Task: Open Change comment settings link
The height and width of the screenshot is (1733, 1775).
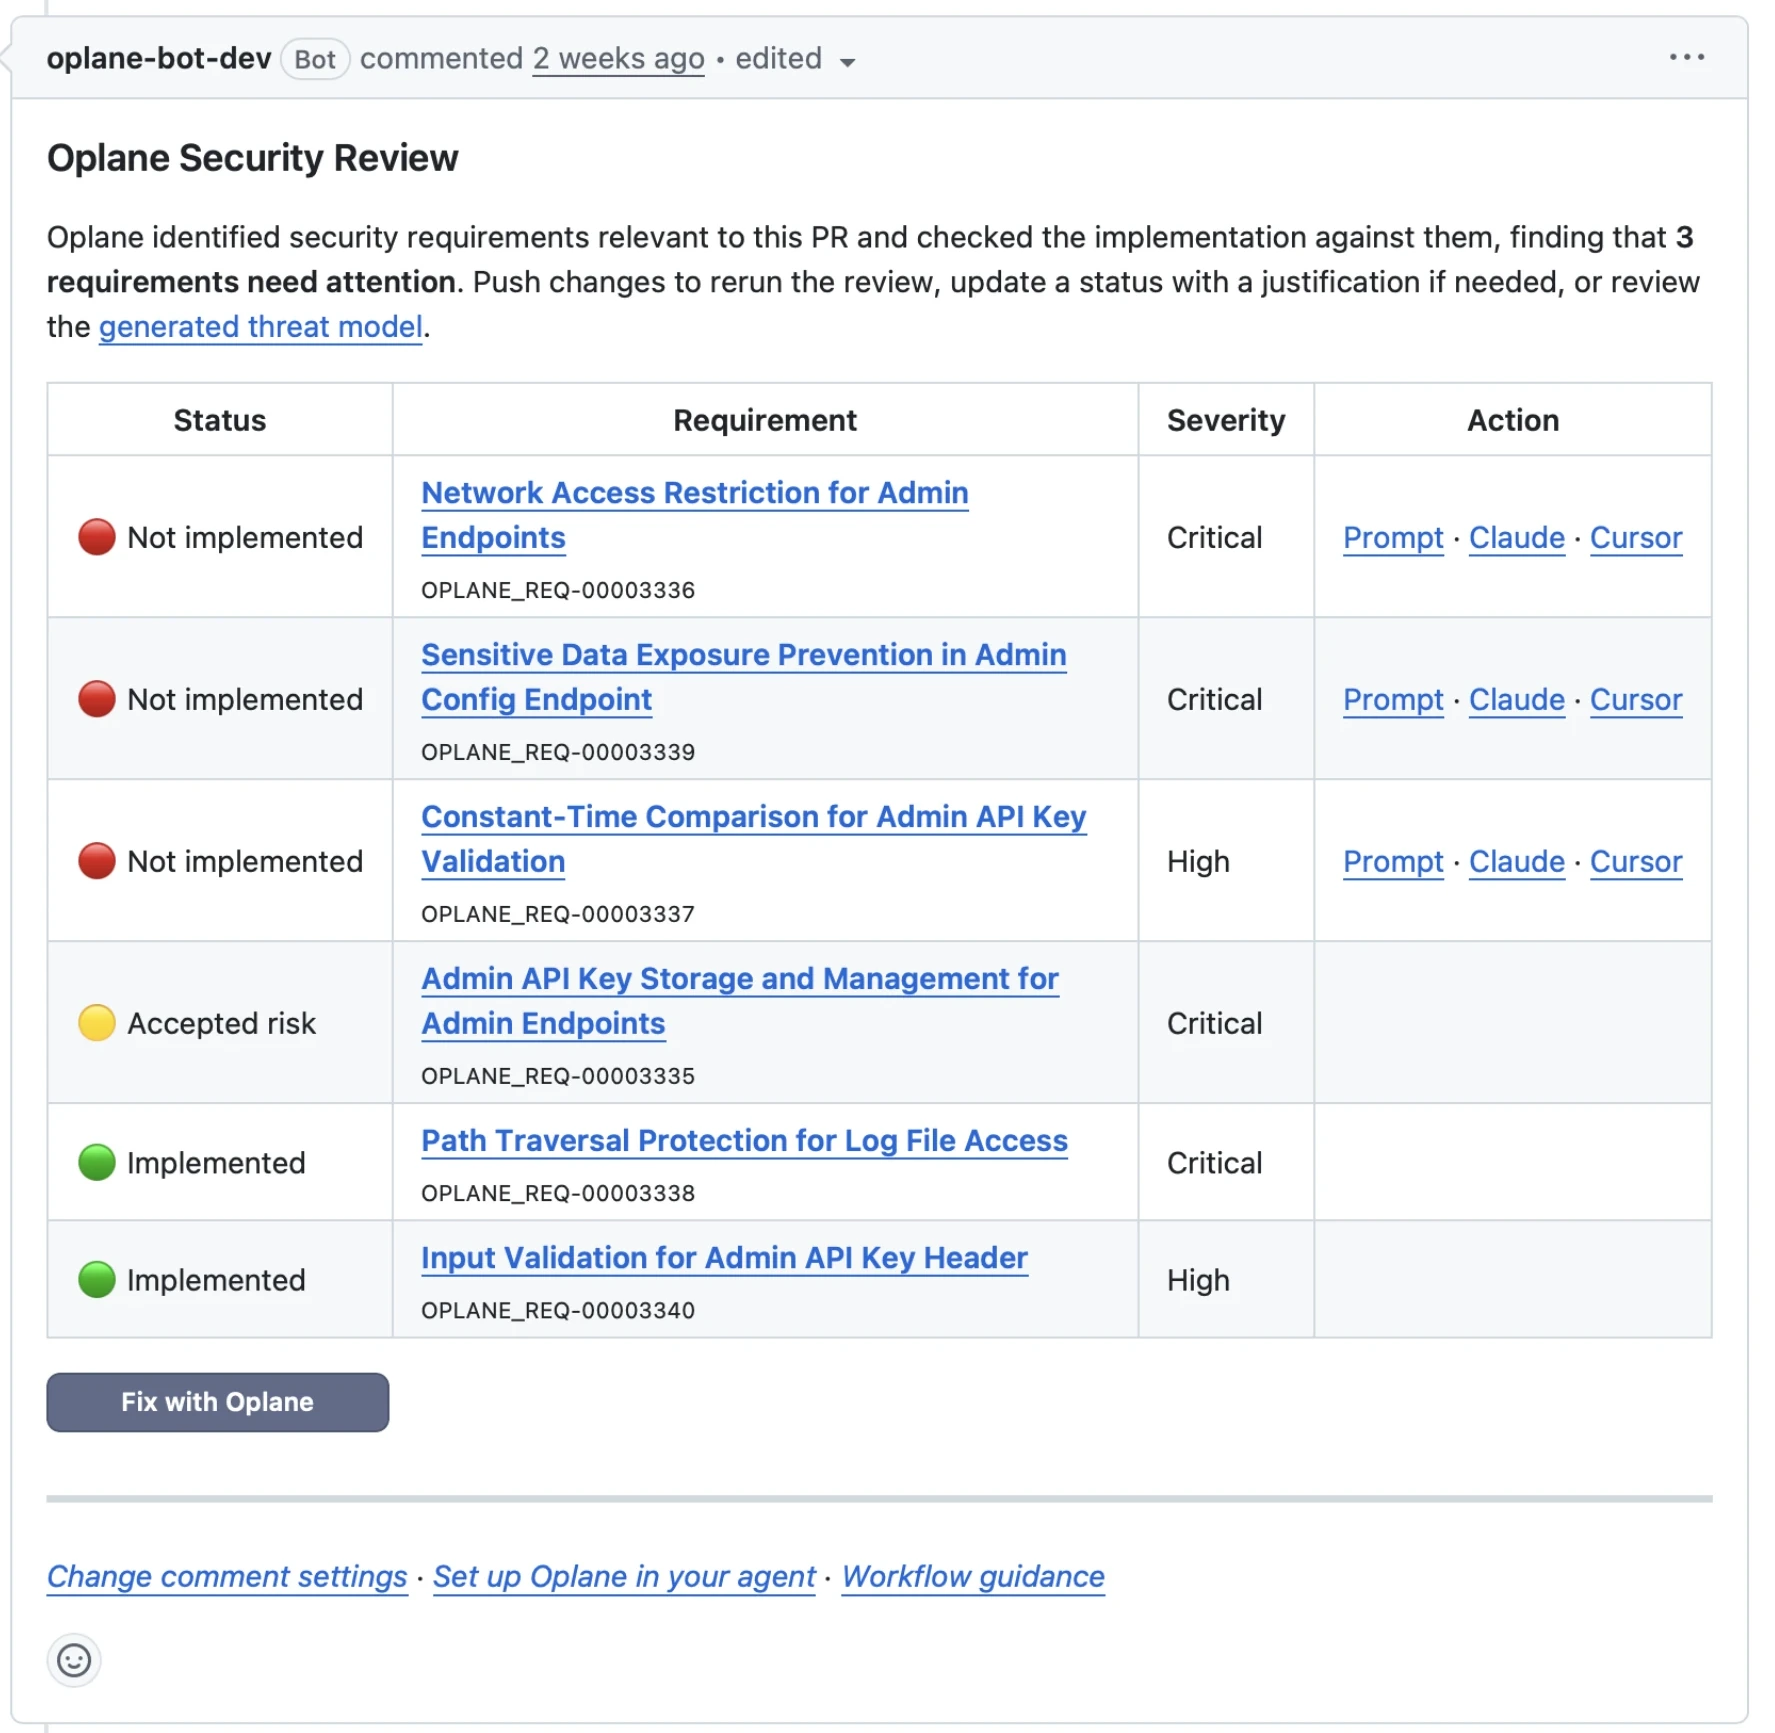Action: click(x=227, y=1577)
